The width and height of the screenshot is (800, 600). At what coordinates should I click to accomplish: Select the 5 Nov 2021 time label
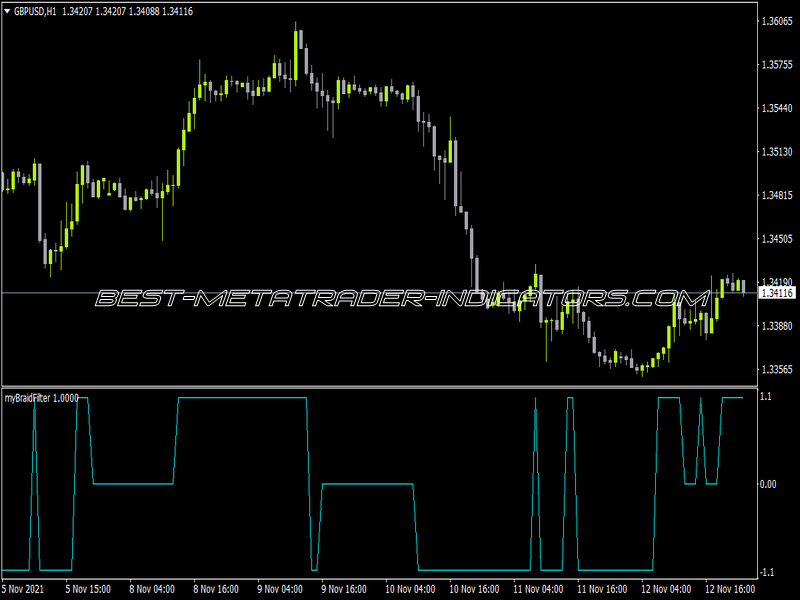pos(23,589)
